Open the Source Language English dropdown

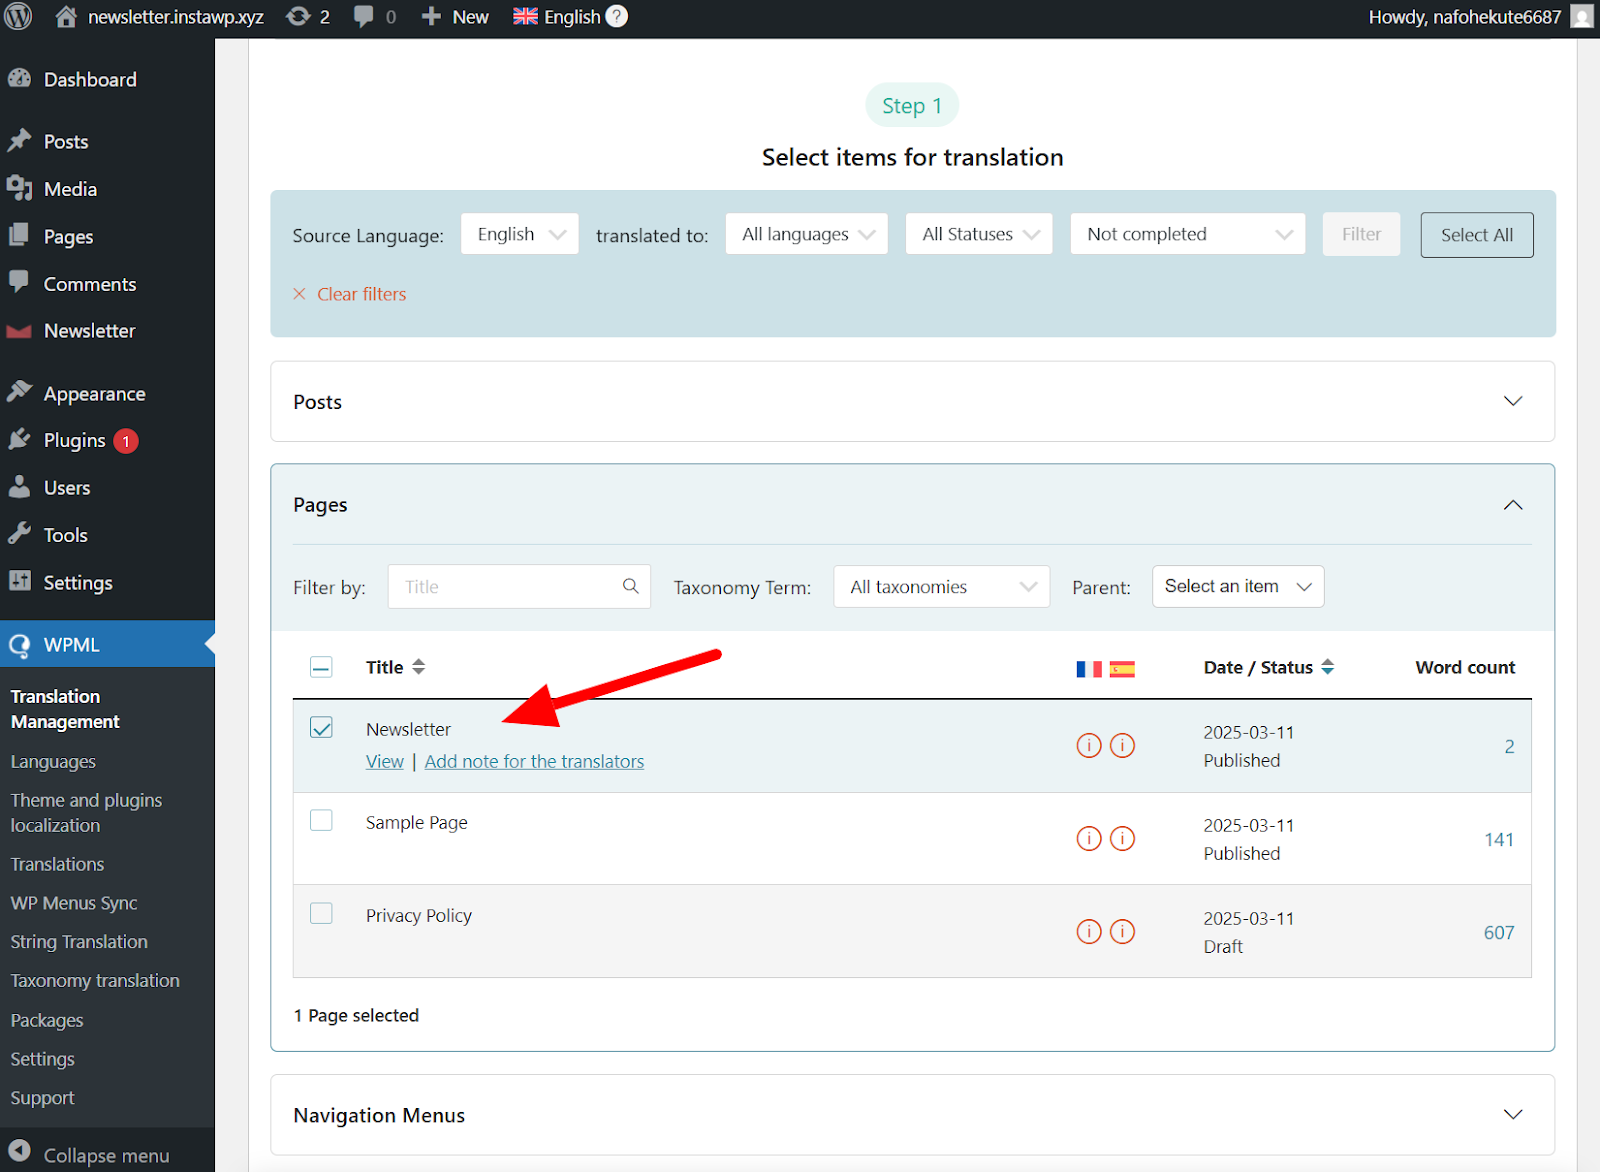point(520,234)
